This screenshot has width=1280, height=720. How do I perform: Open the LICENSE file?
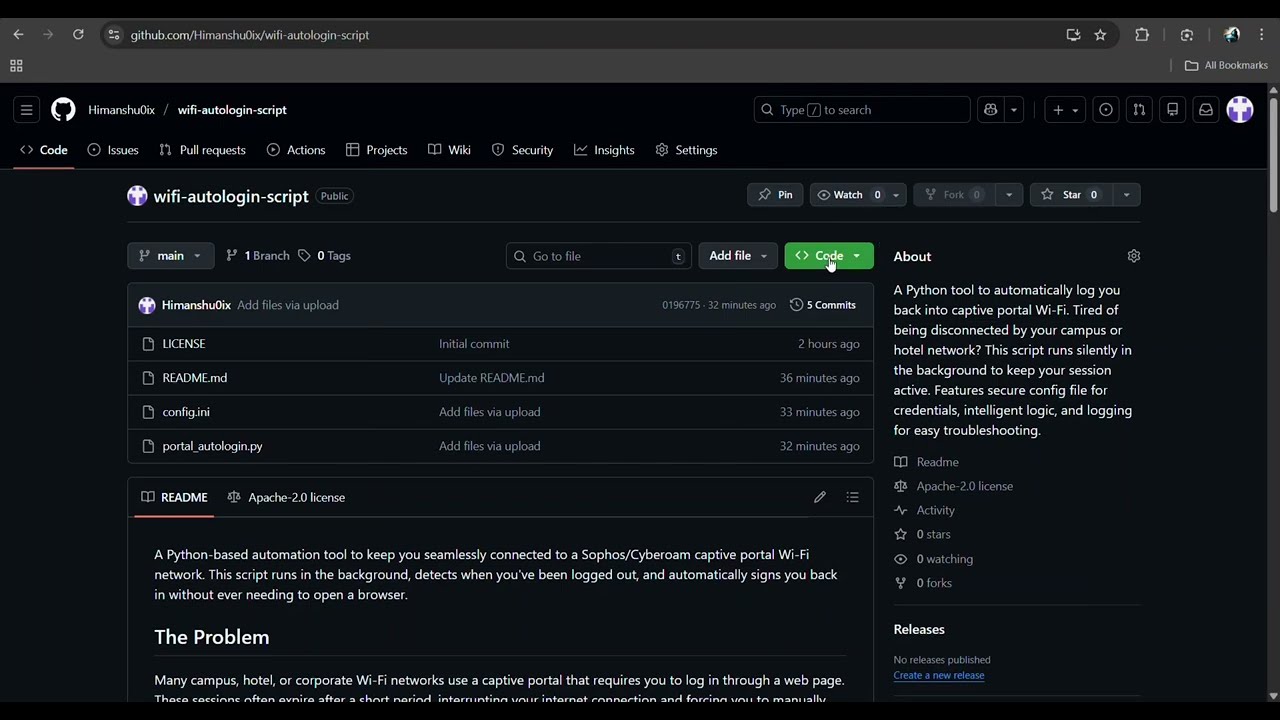(184, 344)
